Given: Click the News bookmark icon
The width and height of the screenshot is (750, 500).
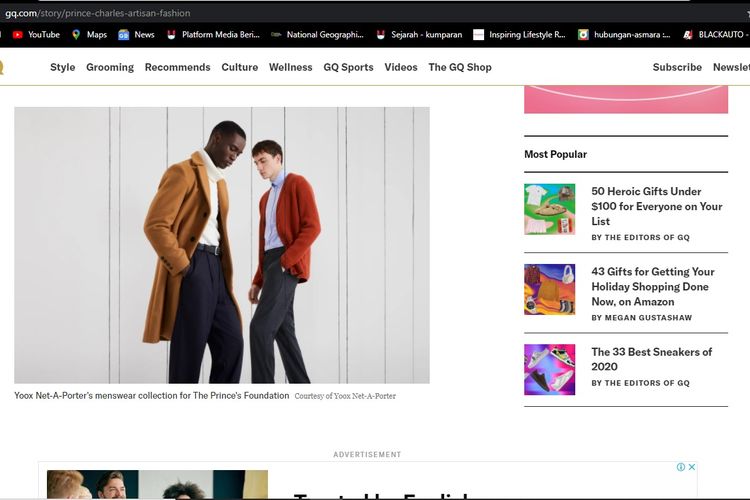Looking at the screenshot, I should click(124, 34).
